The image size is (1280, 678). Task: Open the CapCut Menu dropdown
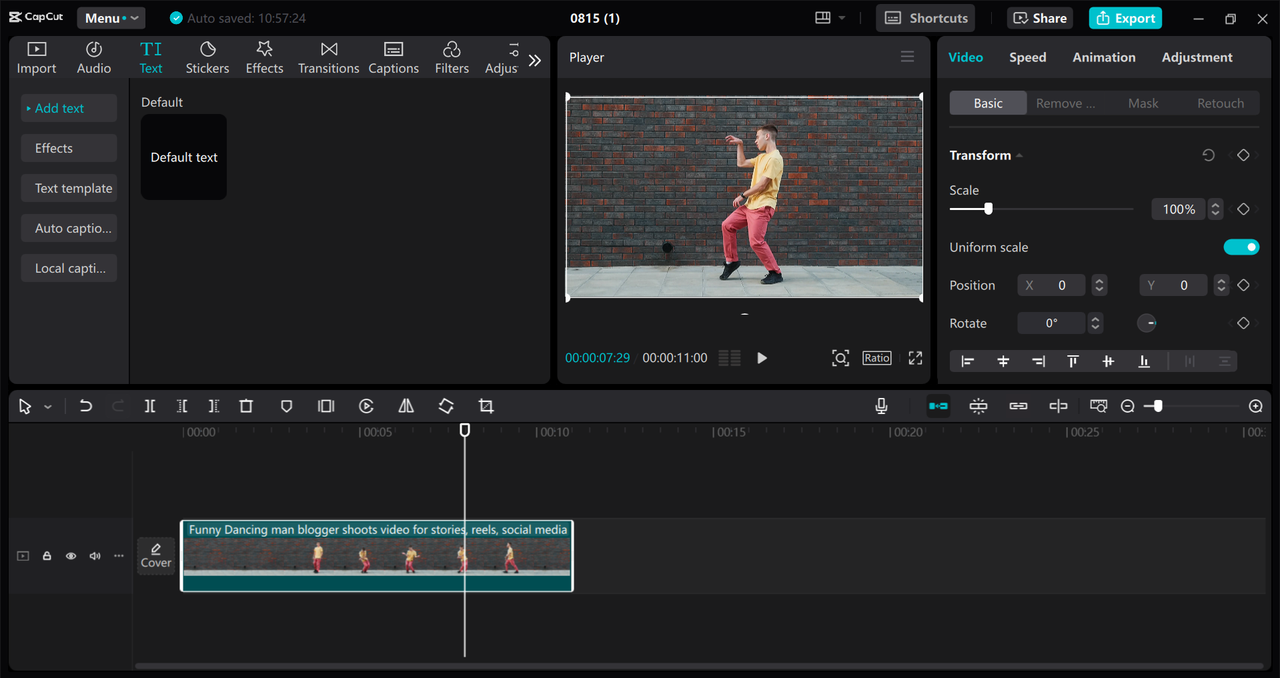111,18
